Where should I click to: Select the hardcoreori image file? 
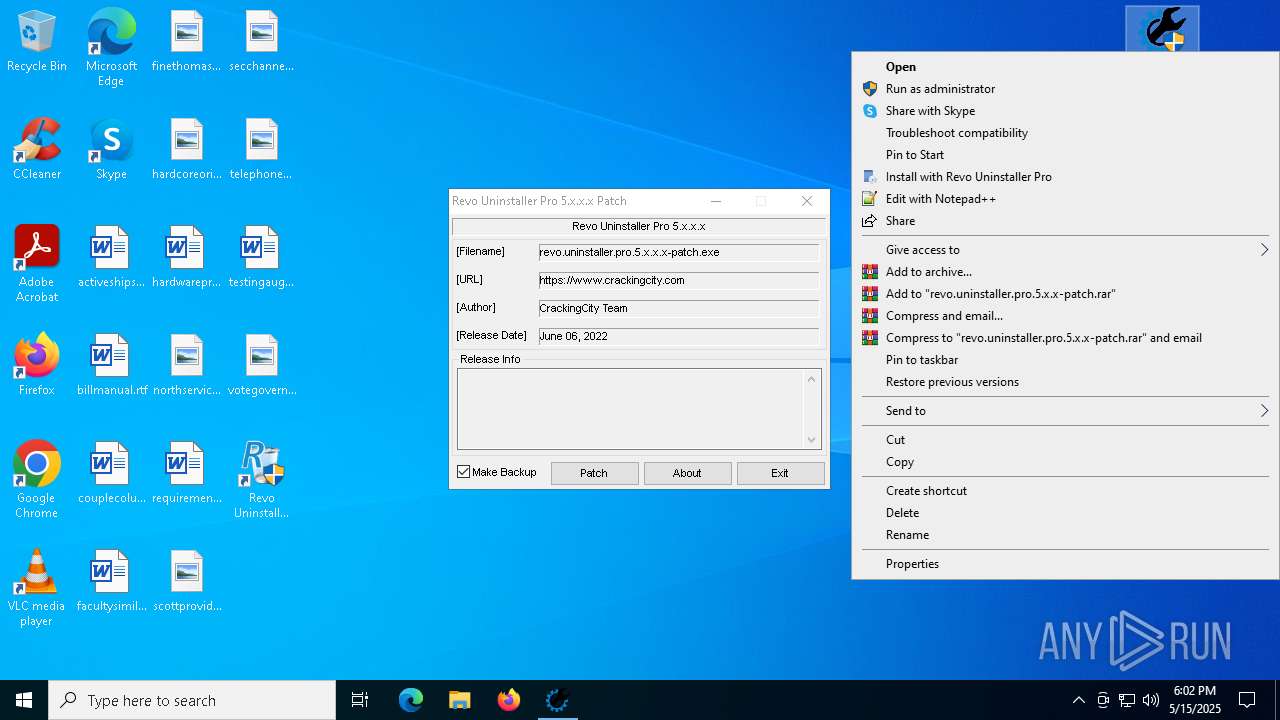point(186,150)
